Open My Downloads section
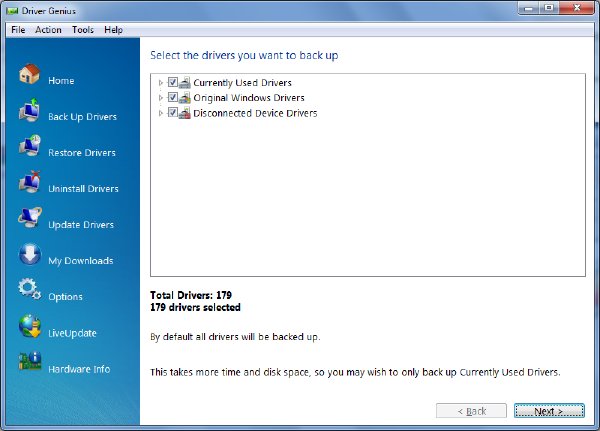The image size is (600, 431). [81, 261]
